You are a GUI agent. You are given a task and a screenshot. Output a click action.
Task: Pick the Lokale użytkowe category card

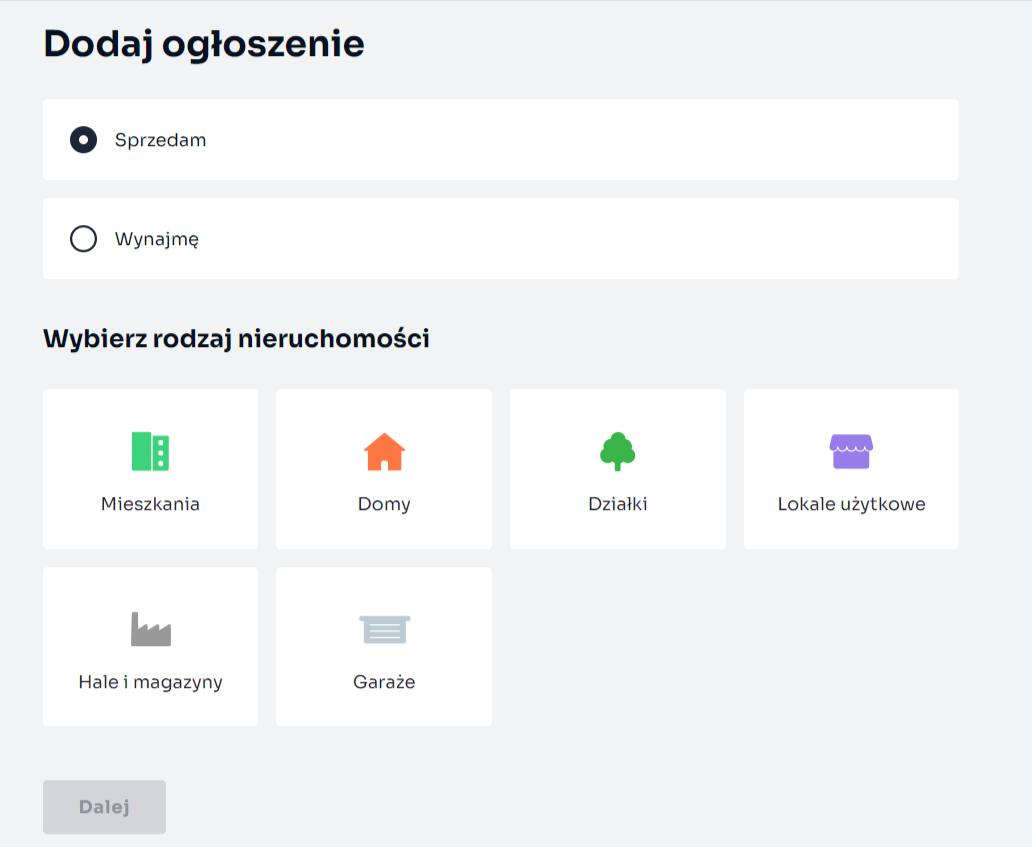(x=851, y=468)
